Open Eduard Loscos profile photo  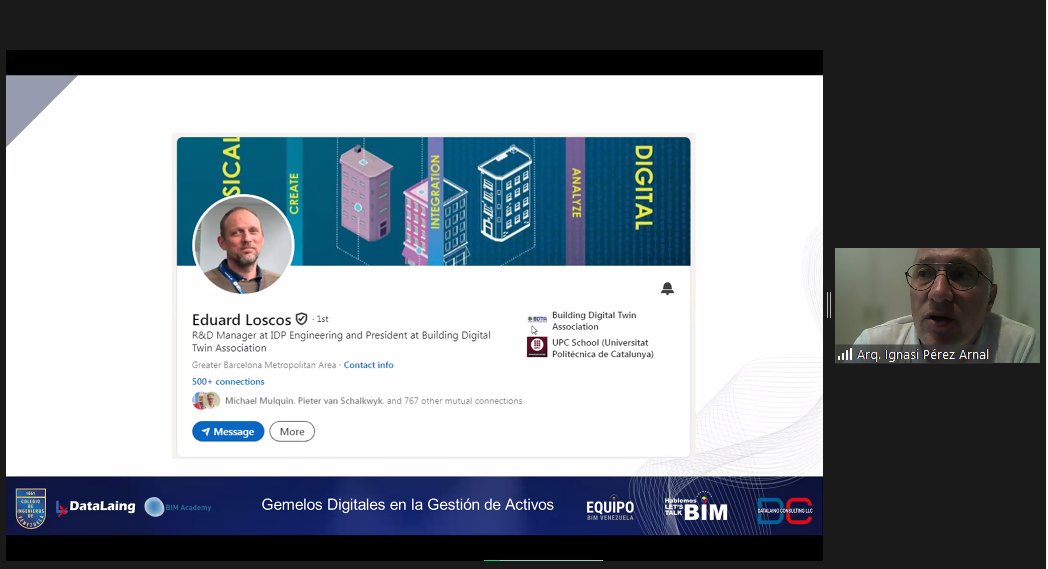coord(243,245)
